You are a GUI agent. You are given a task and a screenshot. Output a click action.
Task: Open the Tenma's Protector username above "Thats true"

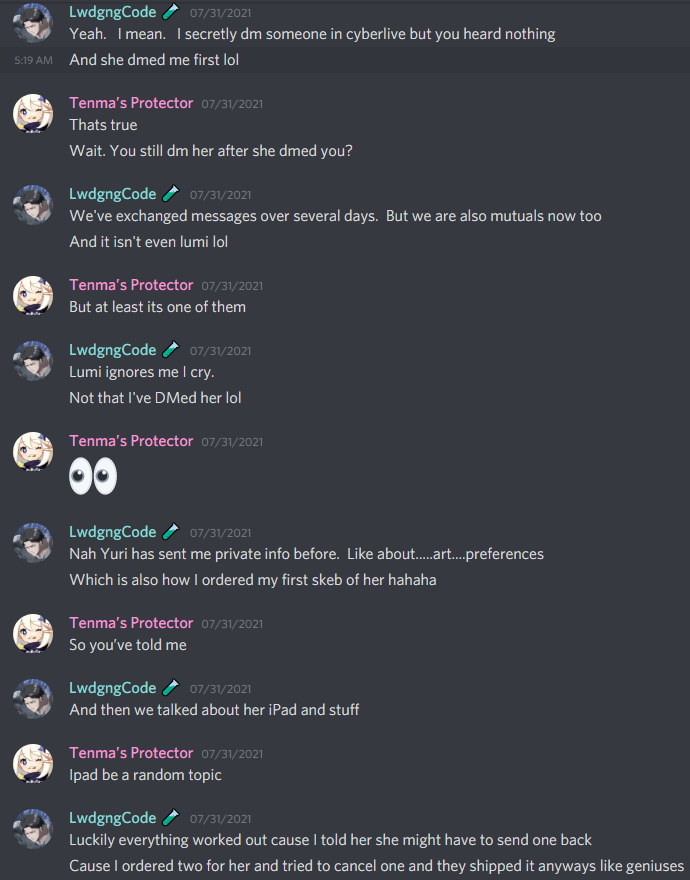click(x=131, y=103)
